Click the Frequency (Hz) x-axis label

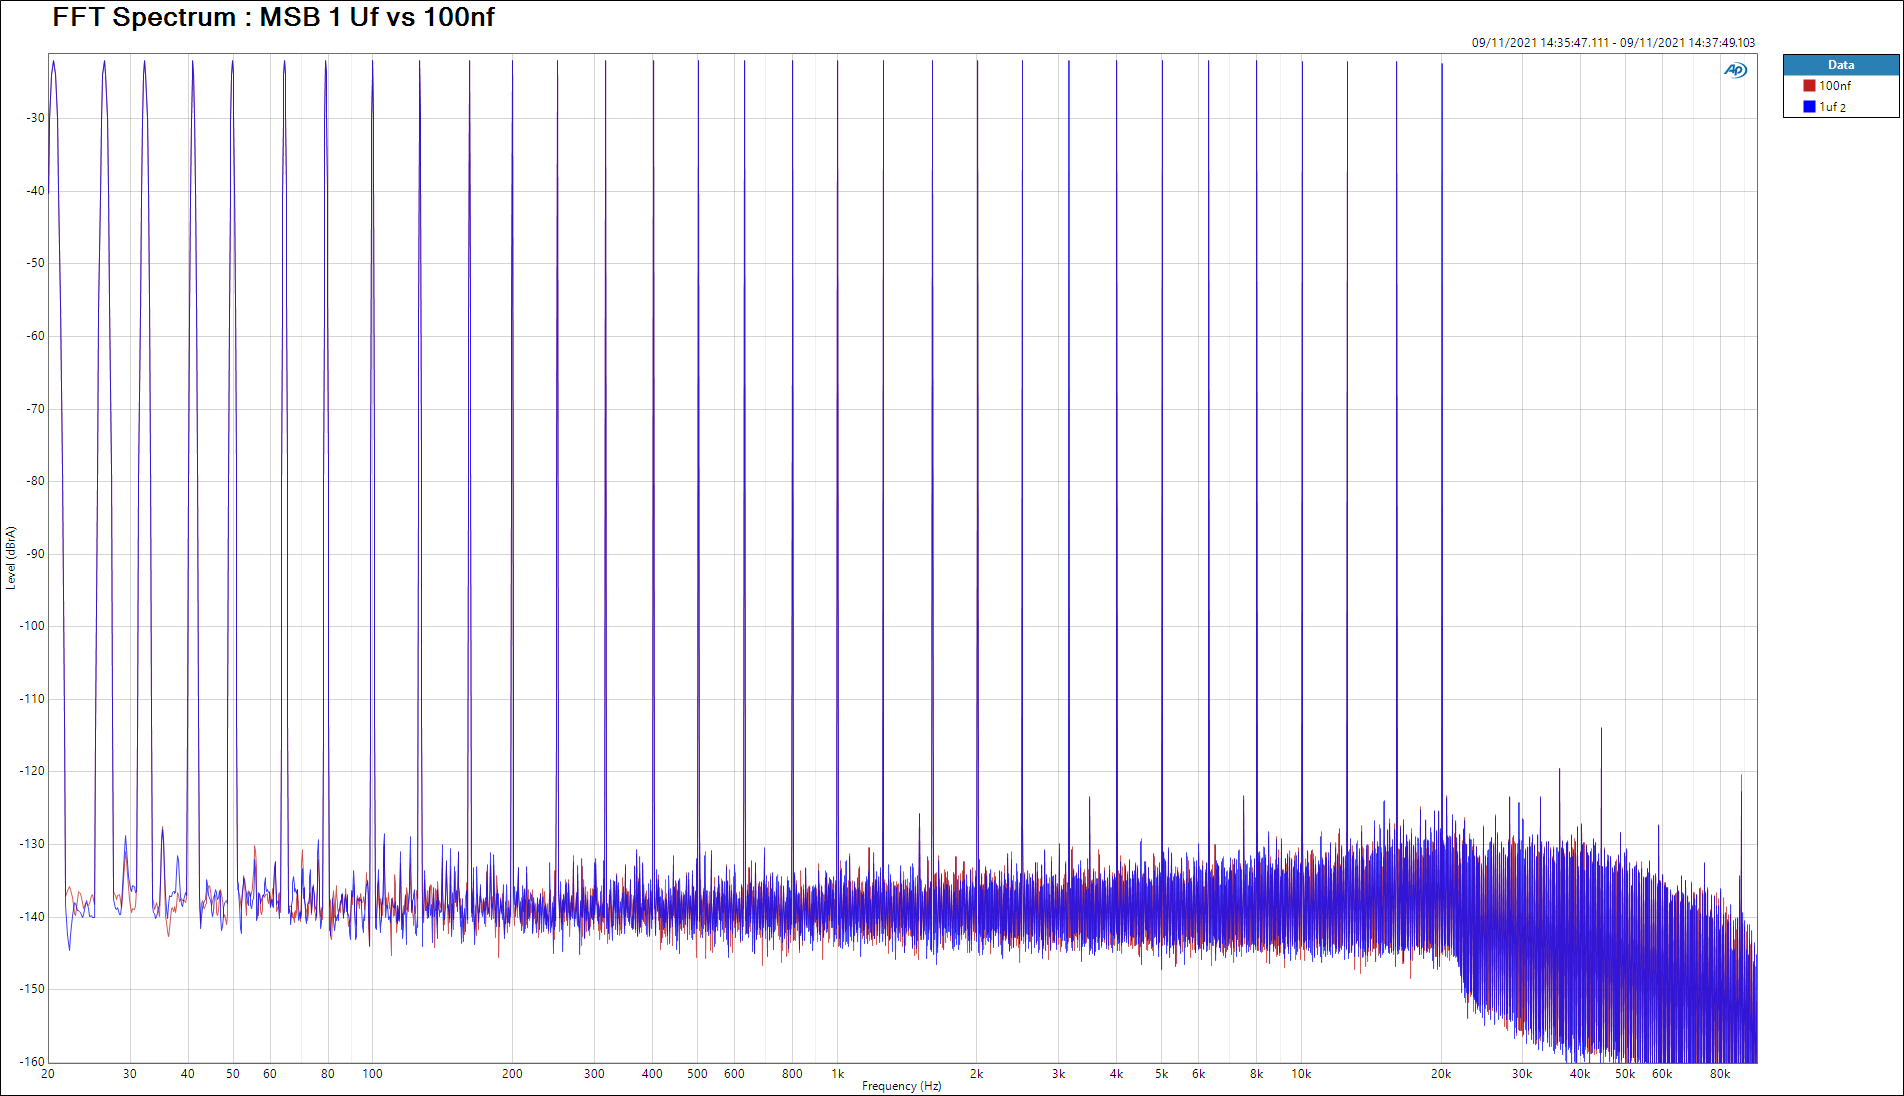click(x=901, y=1086)
